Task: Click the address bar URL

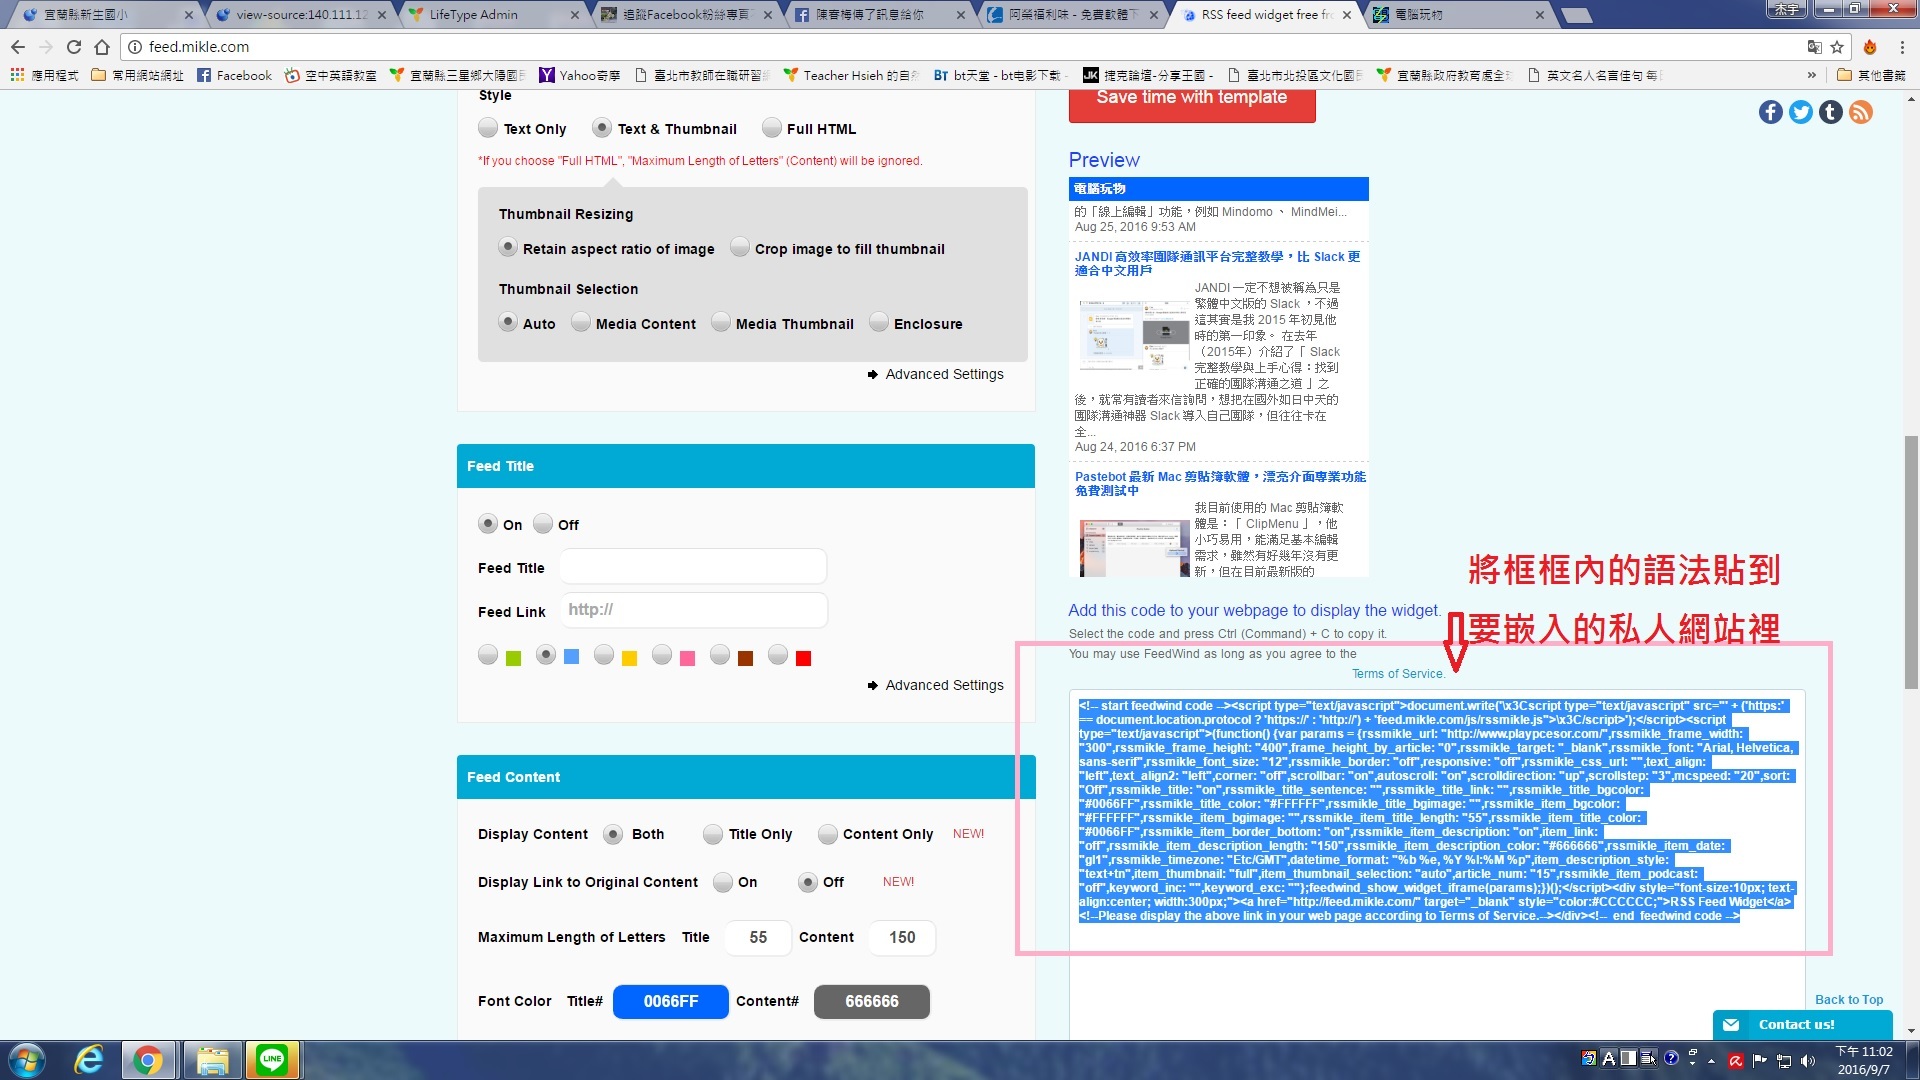Action: pyautogui.click(x=199, y=47)
